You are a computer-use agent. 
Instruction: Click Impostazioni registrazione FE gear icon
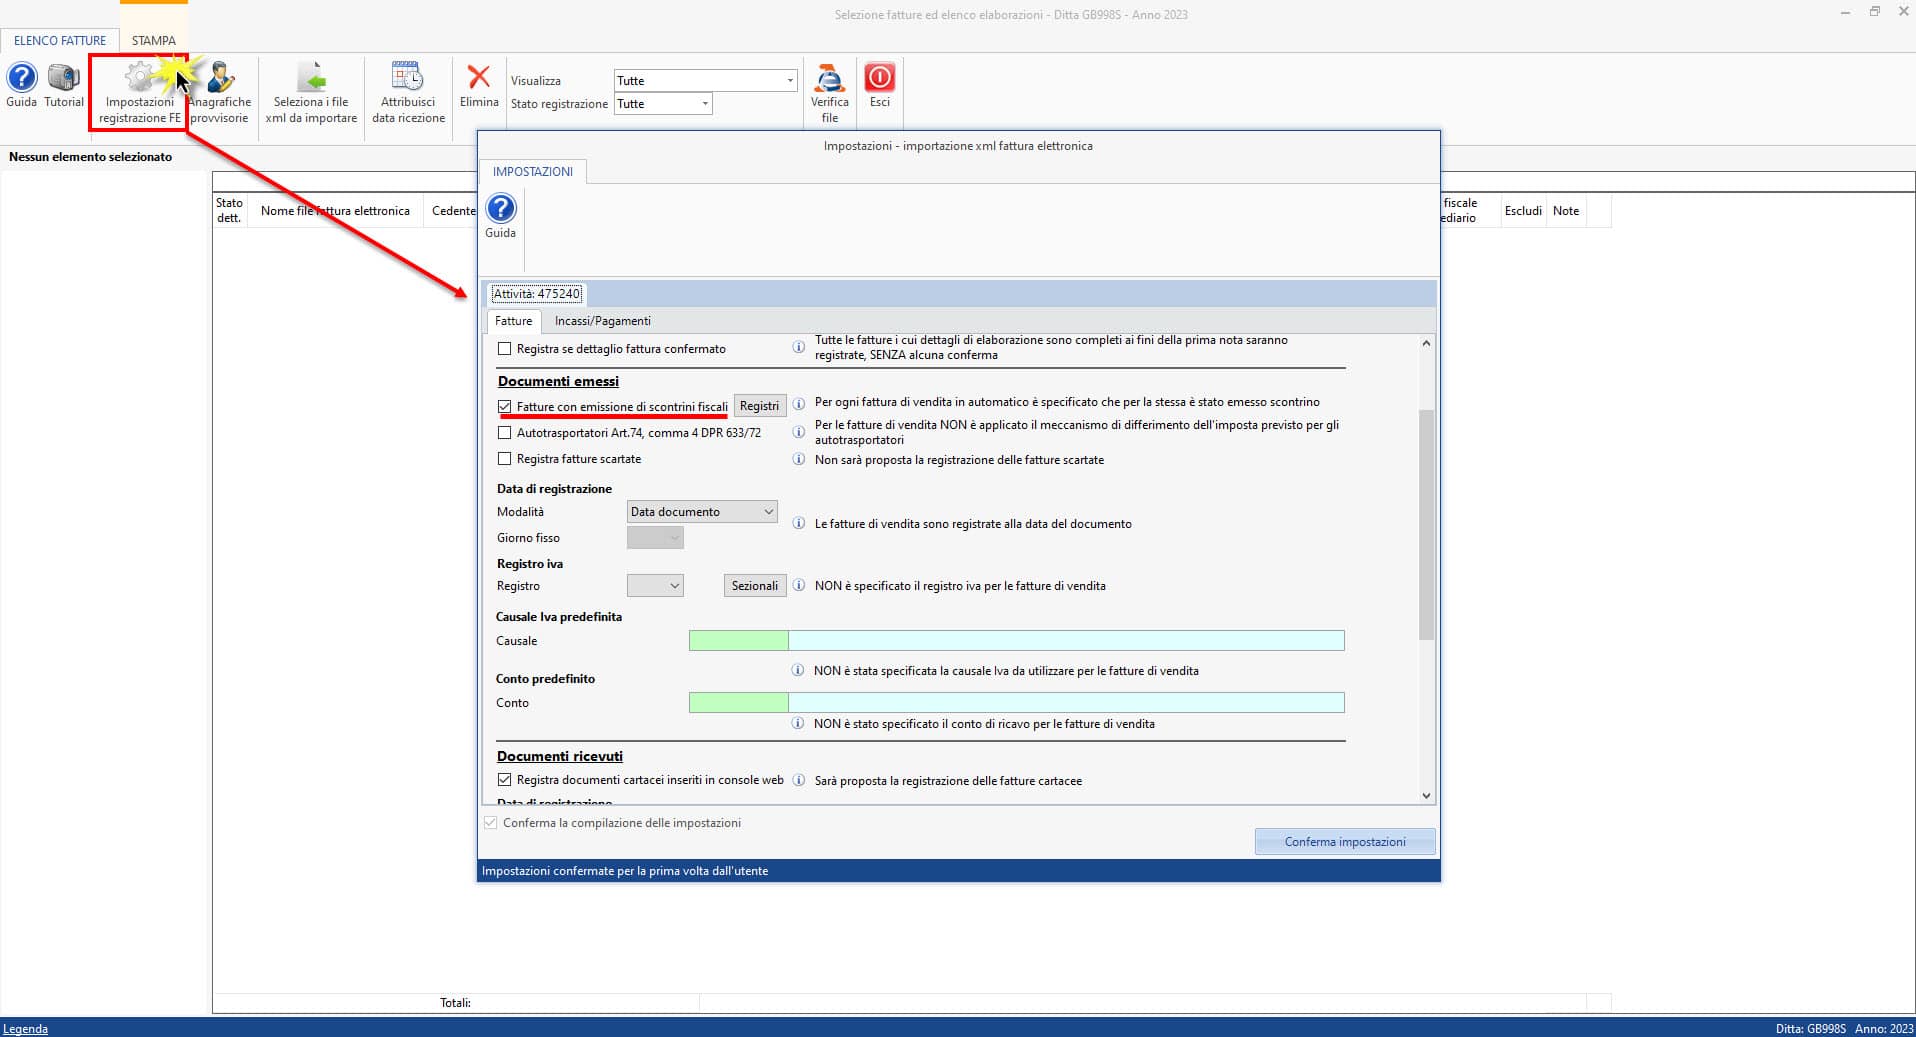139,79
